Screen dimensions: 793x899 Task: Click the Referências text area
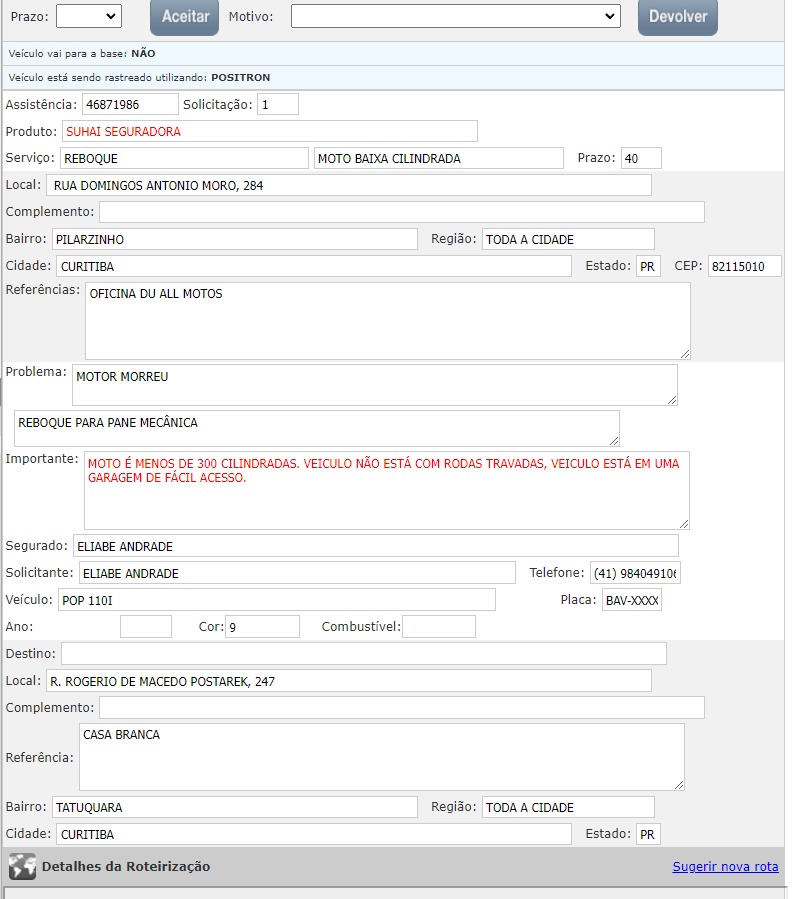pos(387,320)
